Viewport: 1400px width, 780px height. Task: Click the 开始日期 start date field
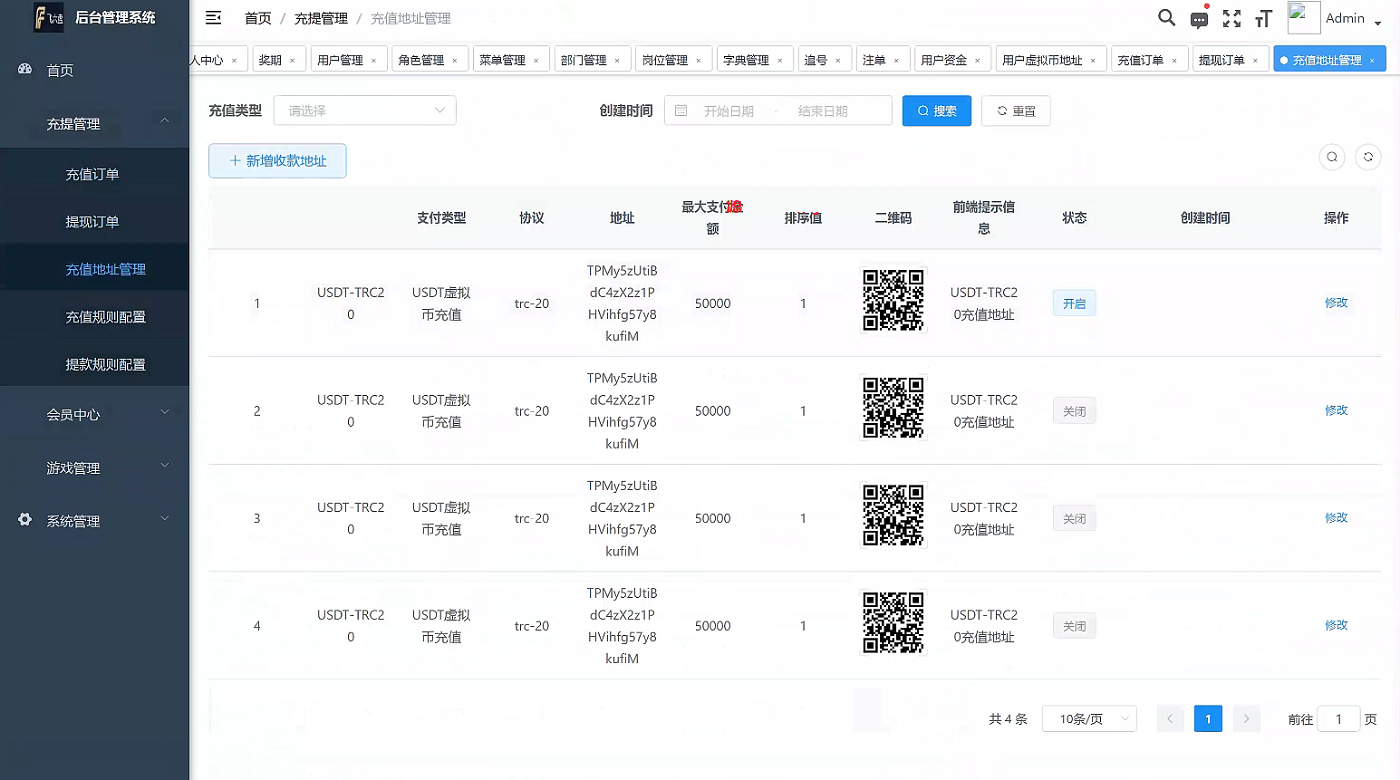click(x=729, y=111)
